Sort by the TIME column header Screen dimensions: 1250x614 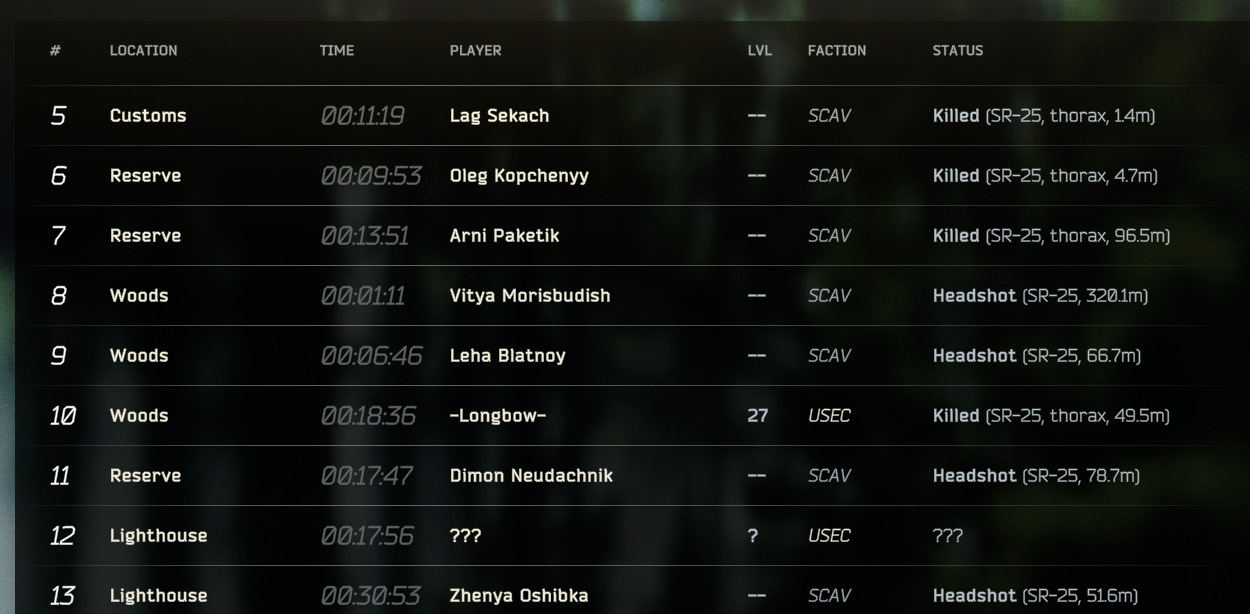click(337, 50)
